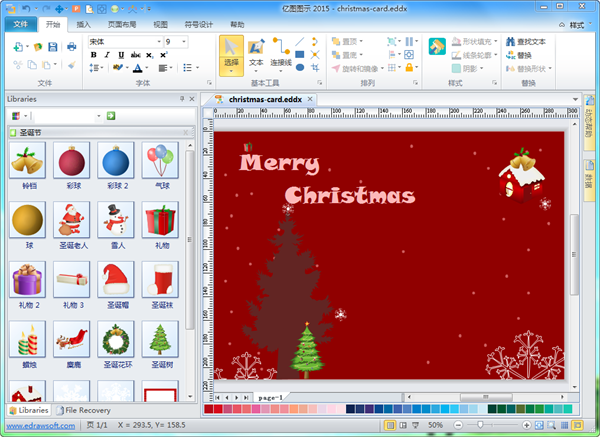Click the zoom in plus icon
The image size is (600, 437).
(527, 425)
